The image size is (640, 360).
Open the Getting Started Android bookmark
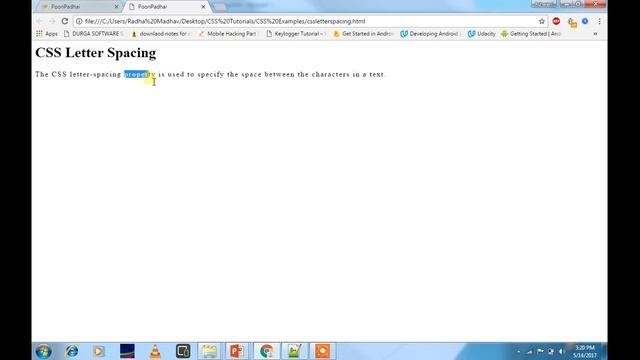click(531, 34)
